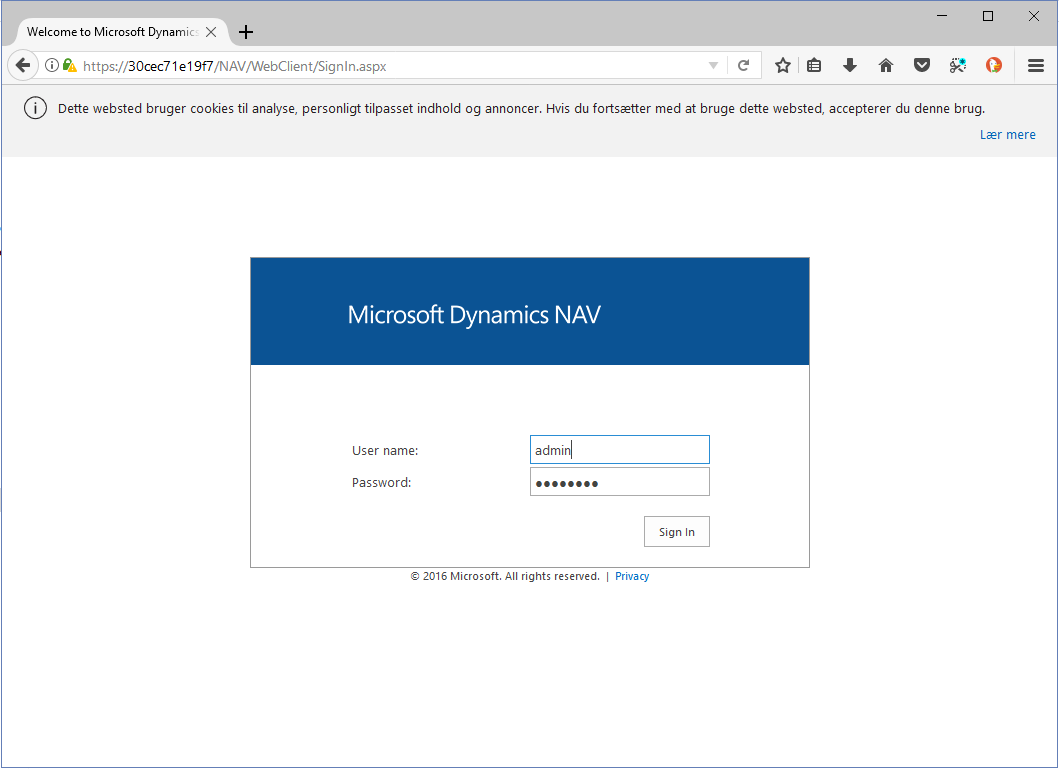This screenshot has width=1059, height=769.
Task: Select the Welcome to Microsoft Dynamics tab
Action: 110,32
